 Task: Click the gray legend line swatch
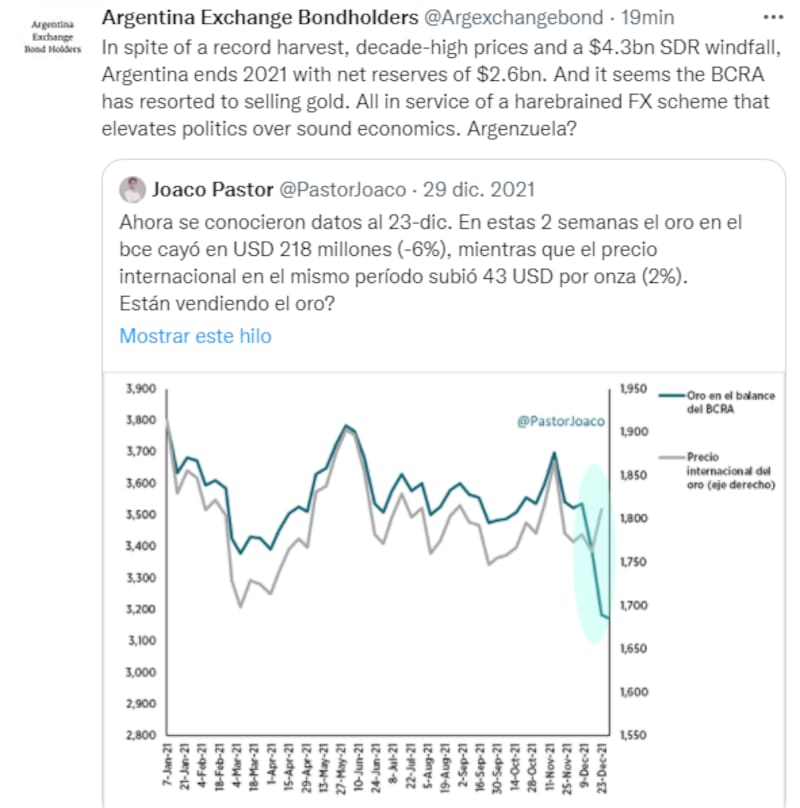[x=671, y=456]
